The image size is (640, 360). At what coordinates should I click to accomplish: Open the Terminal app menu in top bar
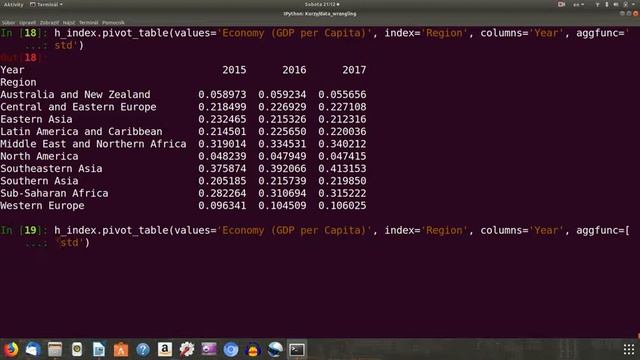pos(46,4)
